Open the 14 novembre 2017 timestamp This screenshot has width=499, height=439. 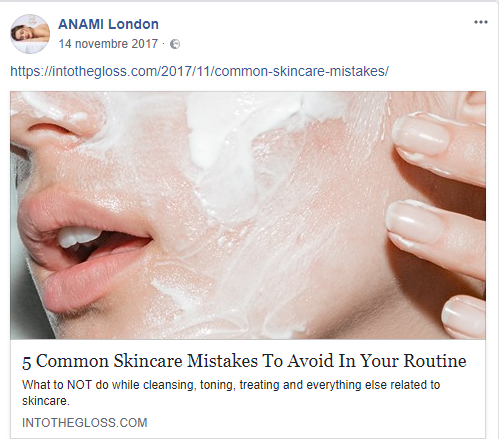point(108,44)
